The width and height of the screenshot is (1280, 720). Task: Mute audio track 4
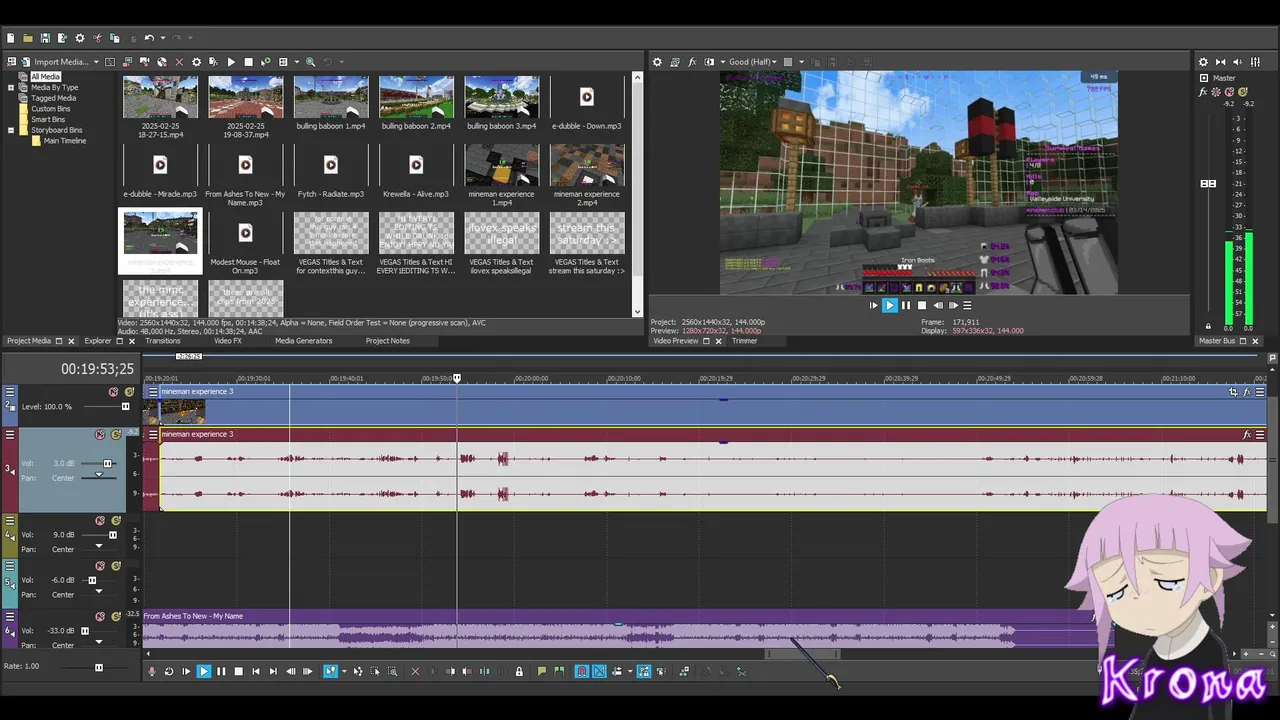[100, 521]
